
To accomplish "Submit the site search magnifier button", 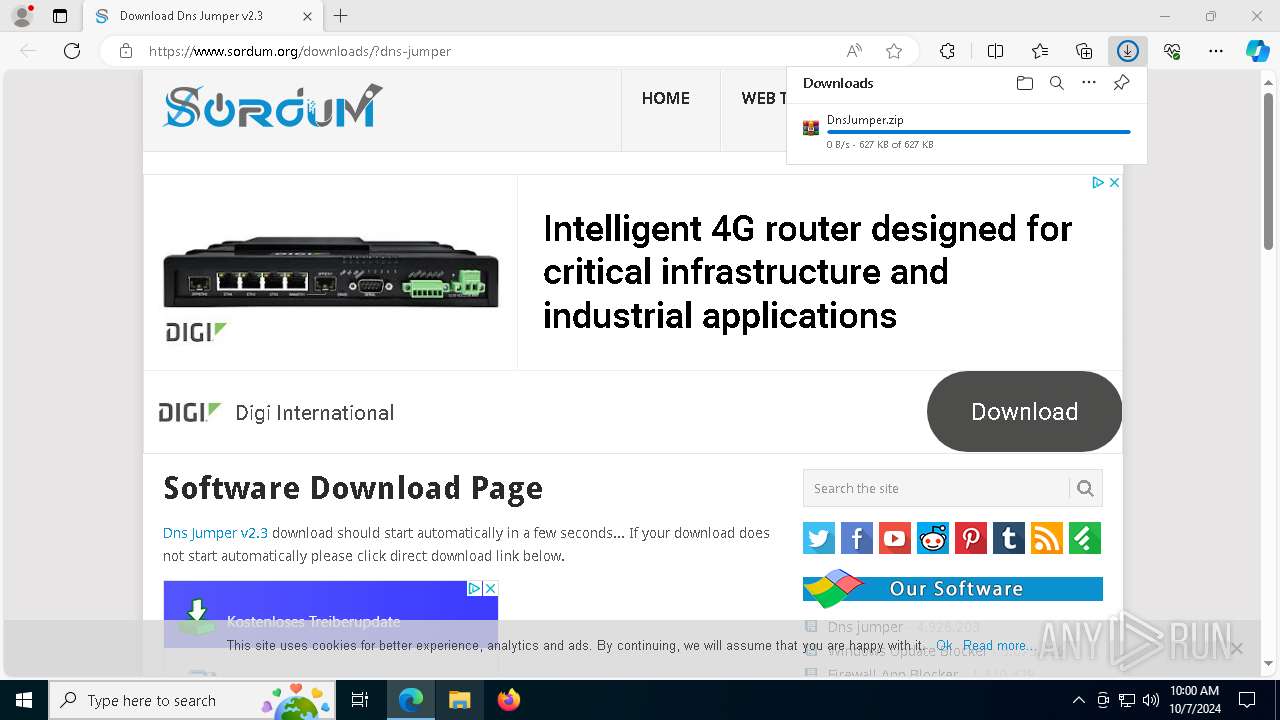I will pos(1085,488).
